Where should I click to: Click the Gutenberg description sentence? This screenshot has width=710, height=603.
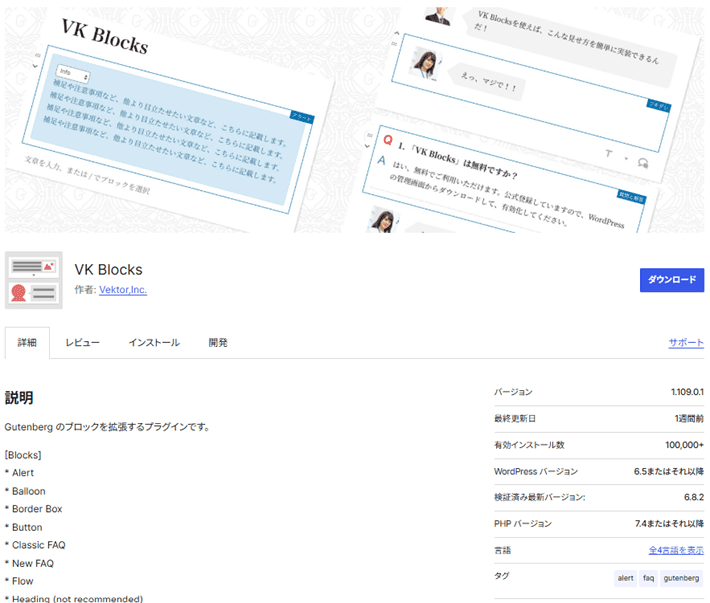[107, 427]
